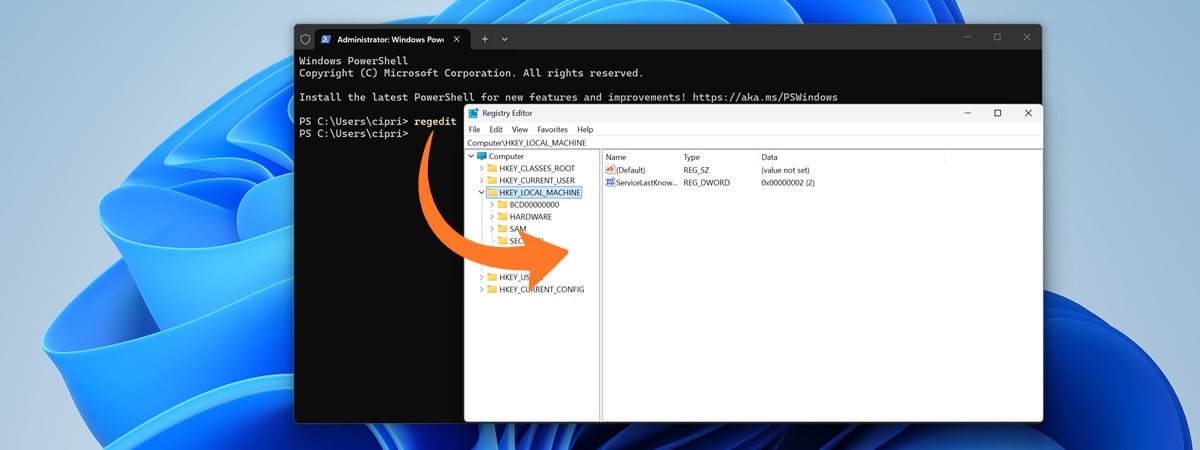1200x450 pixels.
Task: Select the HKEY_LOCAL_MACHINE tree label
Action: tap(540, 192)
